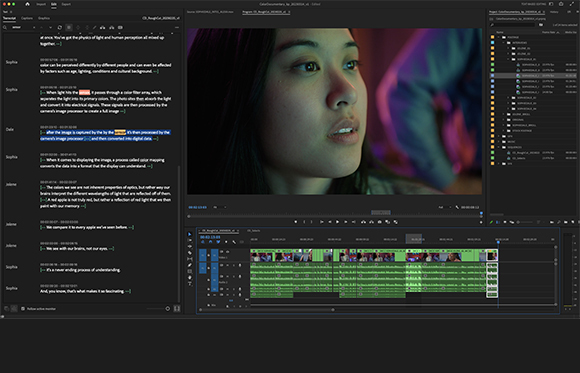
Task: Select the Razor tool
Action: point(190,253)
